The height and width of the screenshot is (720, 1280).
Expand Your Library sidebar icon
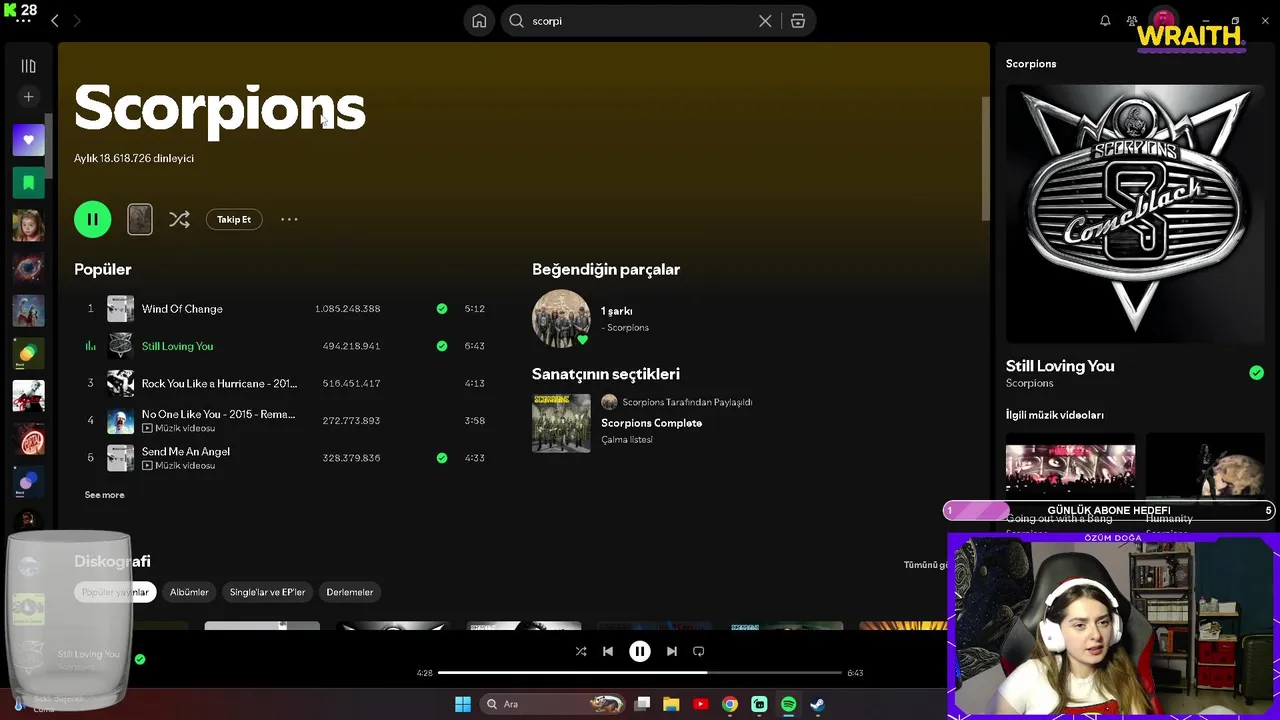28,66
